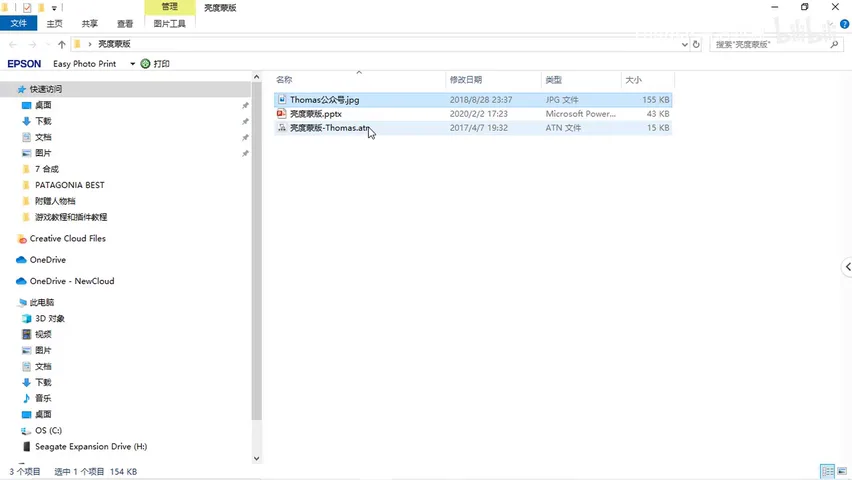Select 此电脑 in navigation pane
This screenshot has width=852, height=480.
point(42,302)
